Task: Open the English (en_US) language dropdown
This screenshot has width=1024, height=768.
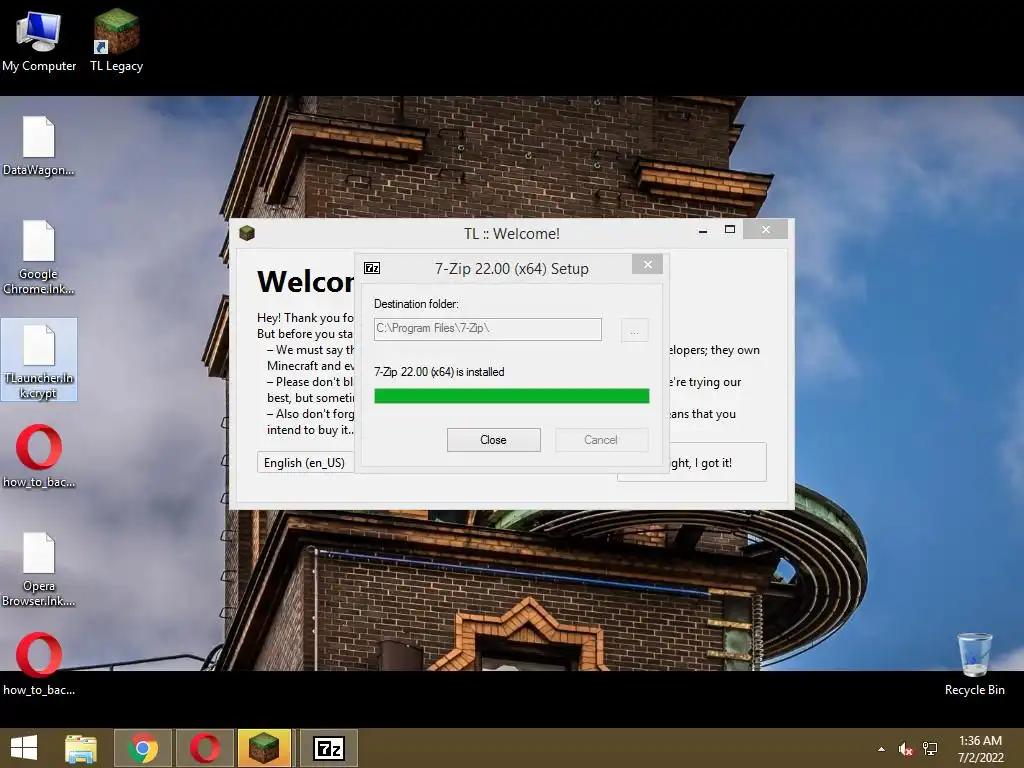Action: (306, 462)
